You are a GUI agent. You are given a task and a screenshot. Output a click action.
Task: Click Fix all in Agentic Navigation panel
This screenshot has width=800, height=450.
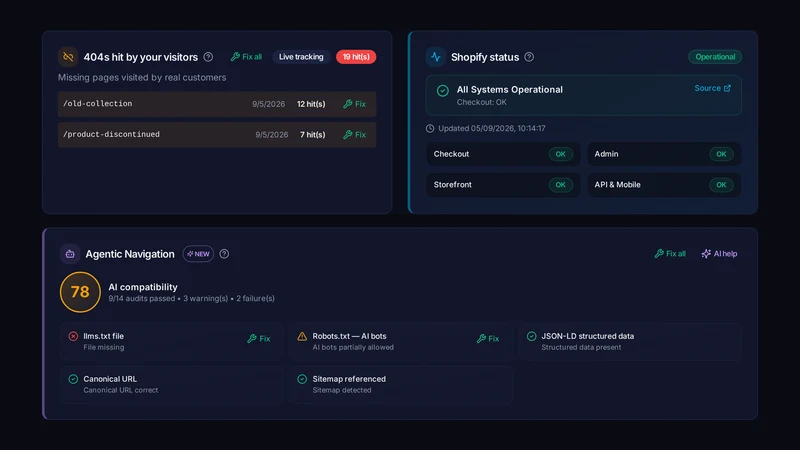pyautogui.click(x=670, y=254)
